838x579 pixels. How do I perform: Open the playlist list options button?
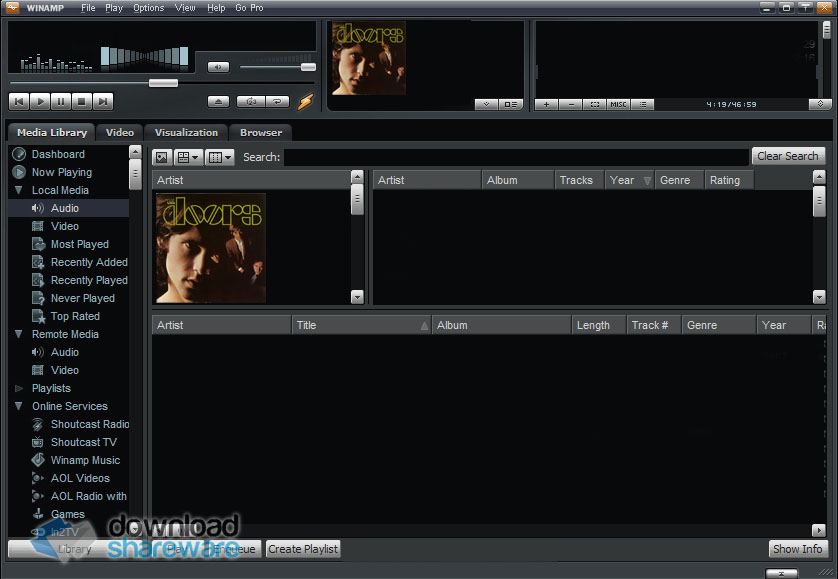[x=642, y=104]
